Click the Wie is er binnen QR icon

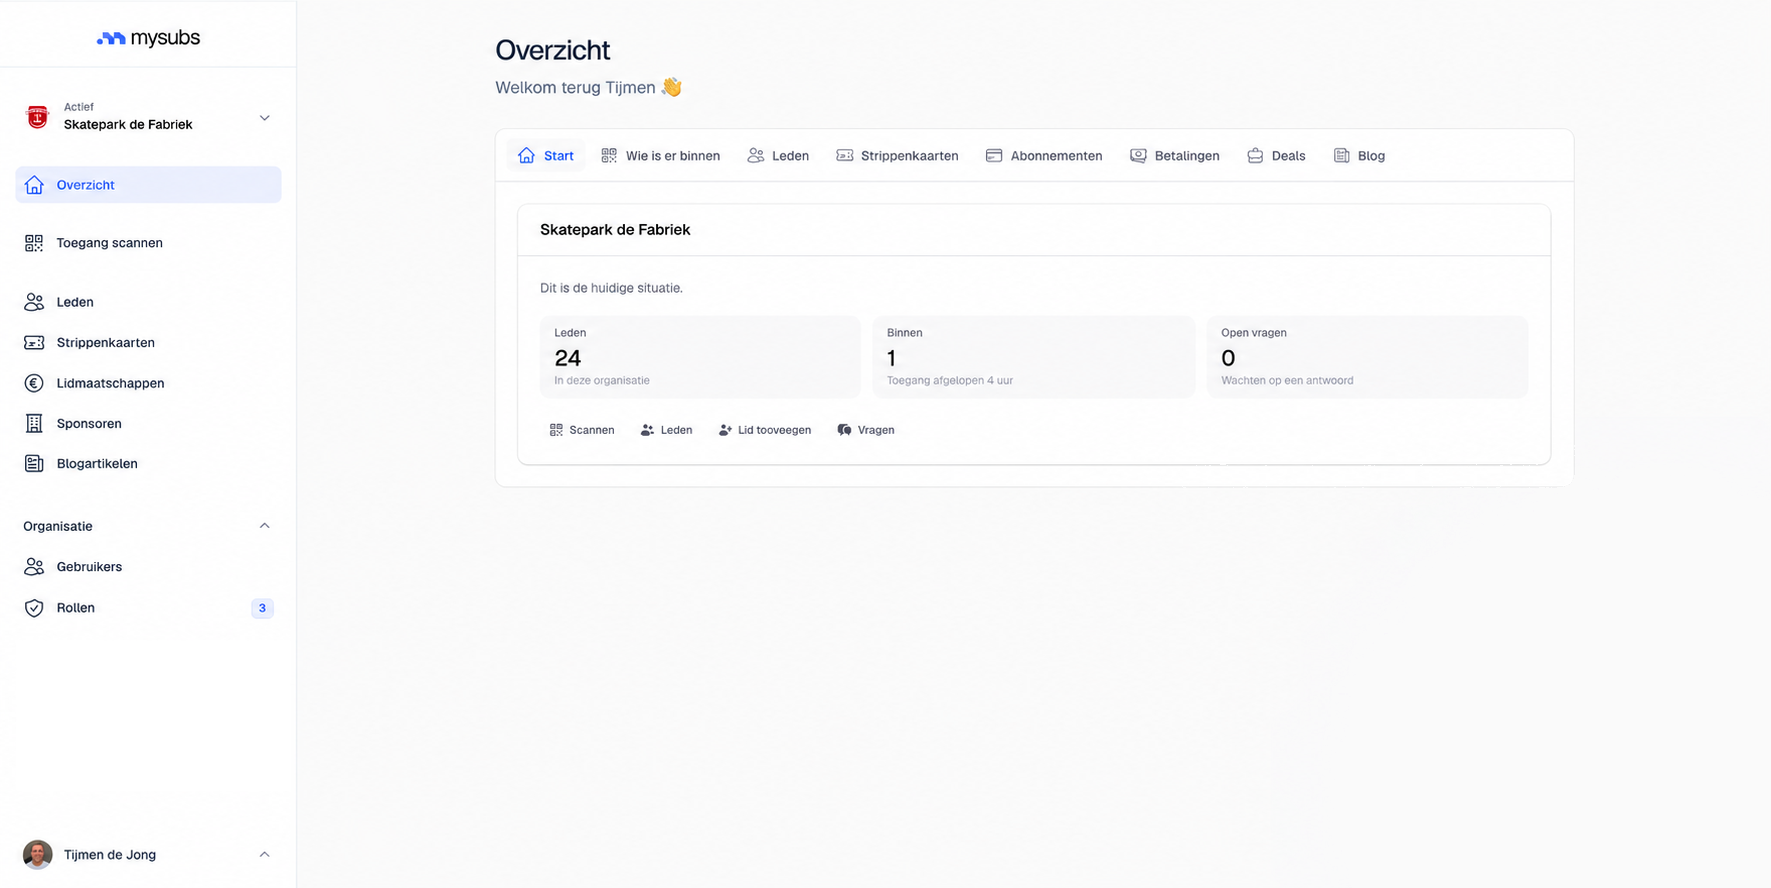609,156
